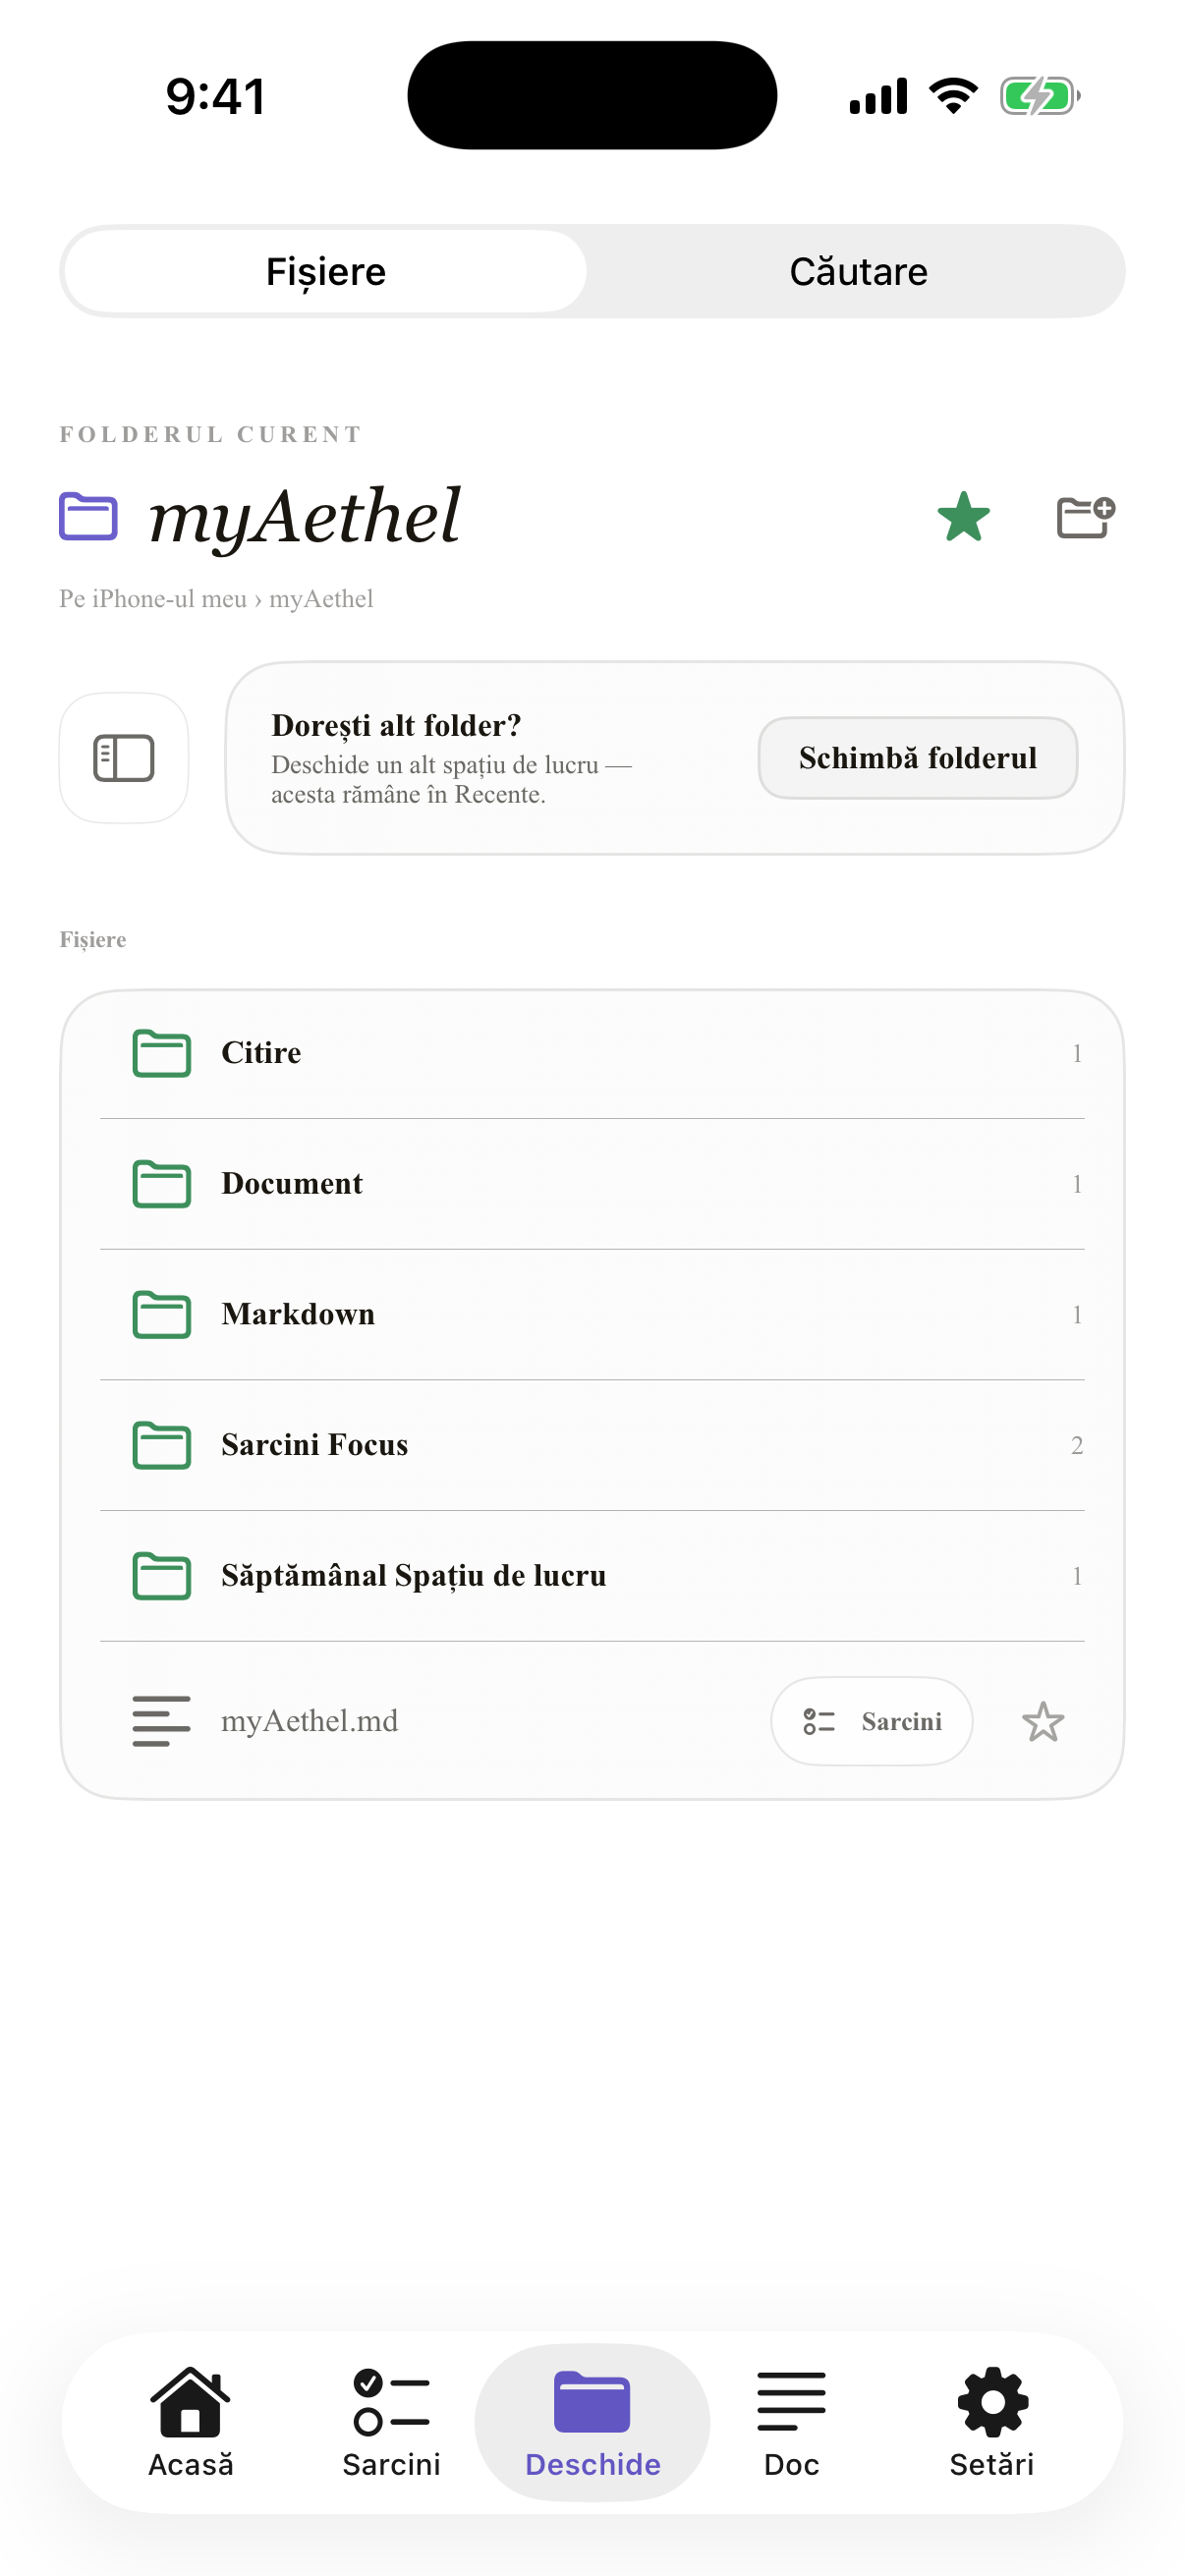1185x2576 pixels.
Task: Click the Sarcini Focus folder icon
Action: (x=161, y=1445)
